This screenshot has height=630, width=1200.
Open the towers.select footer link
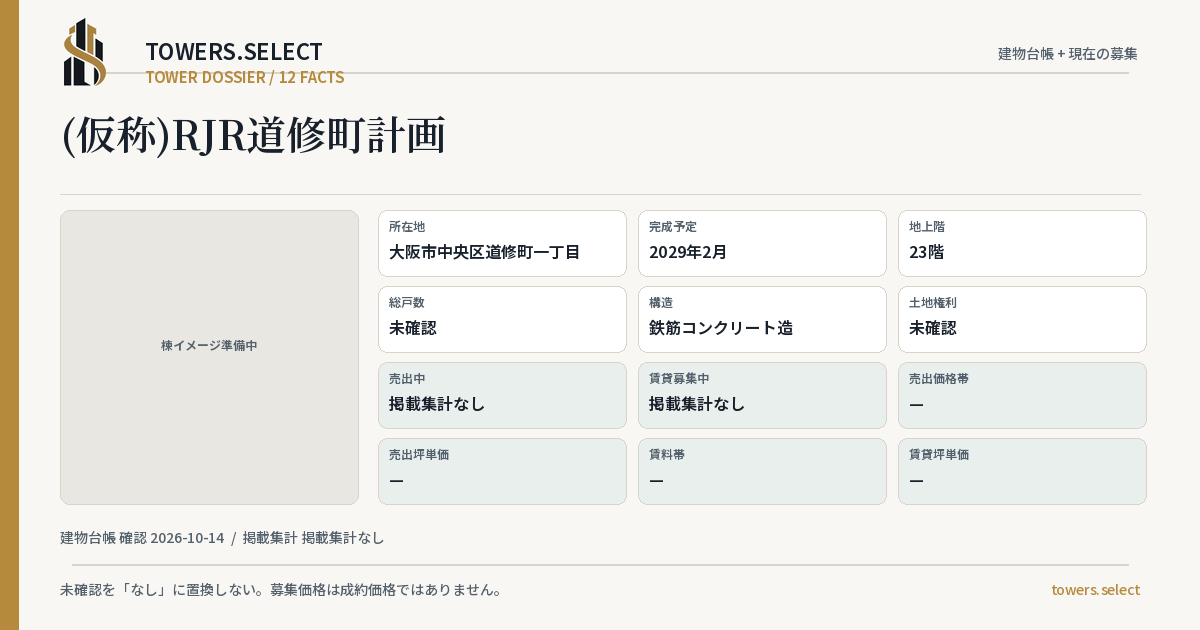pyautogui.click(x=1095, y=590)
